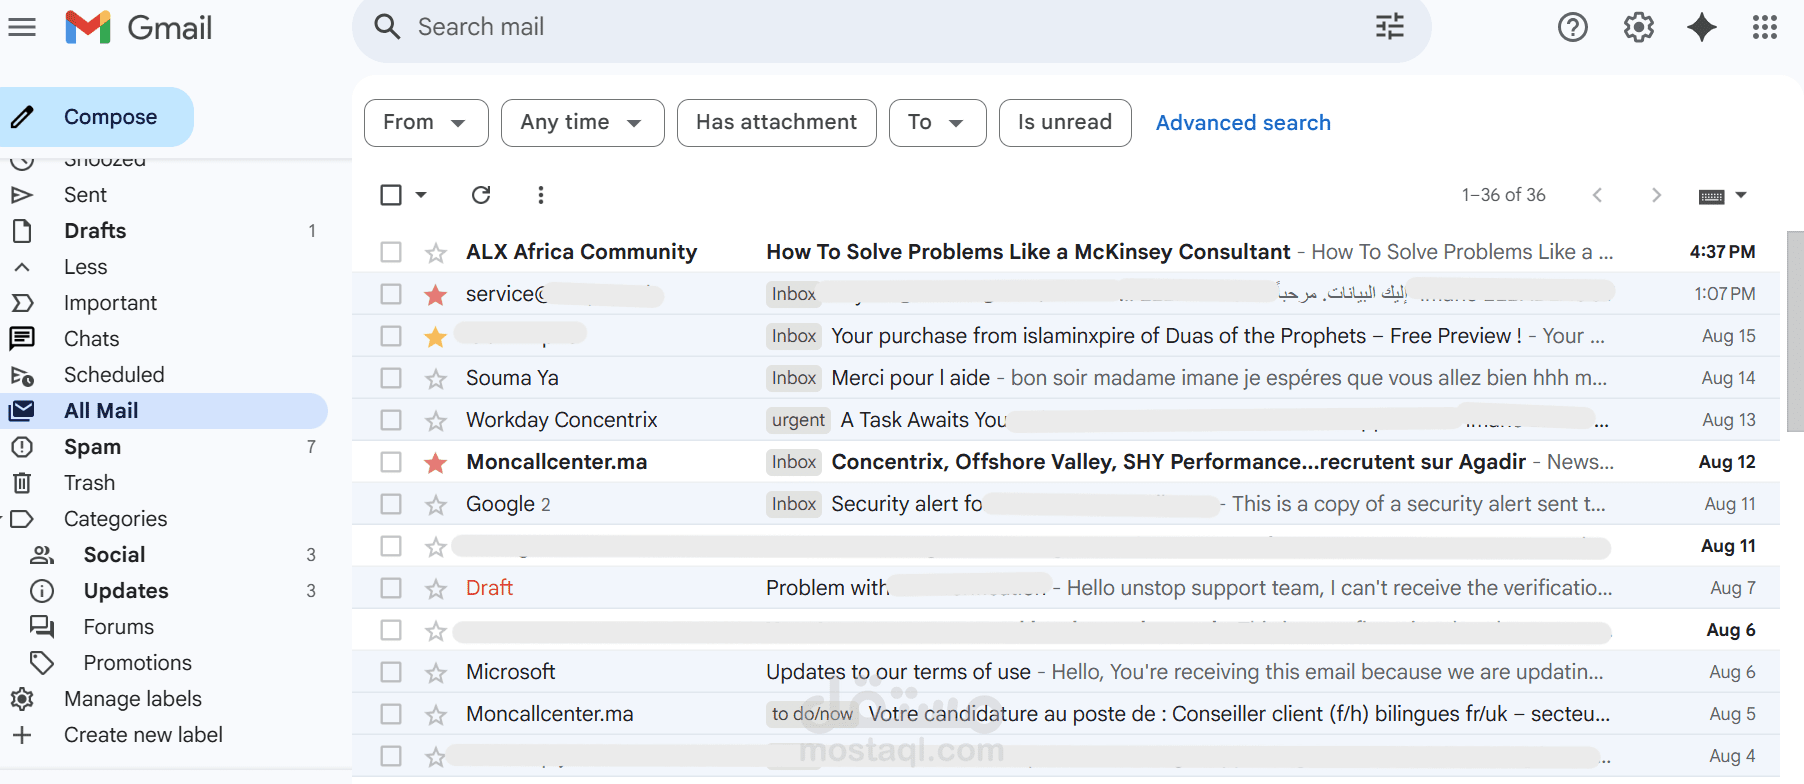Check the Souma Ya email checkbox
The height and width of the screenshot is (784, 1804).
click(391, 378)
